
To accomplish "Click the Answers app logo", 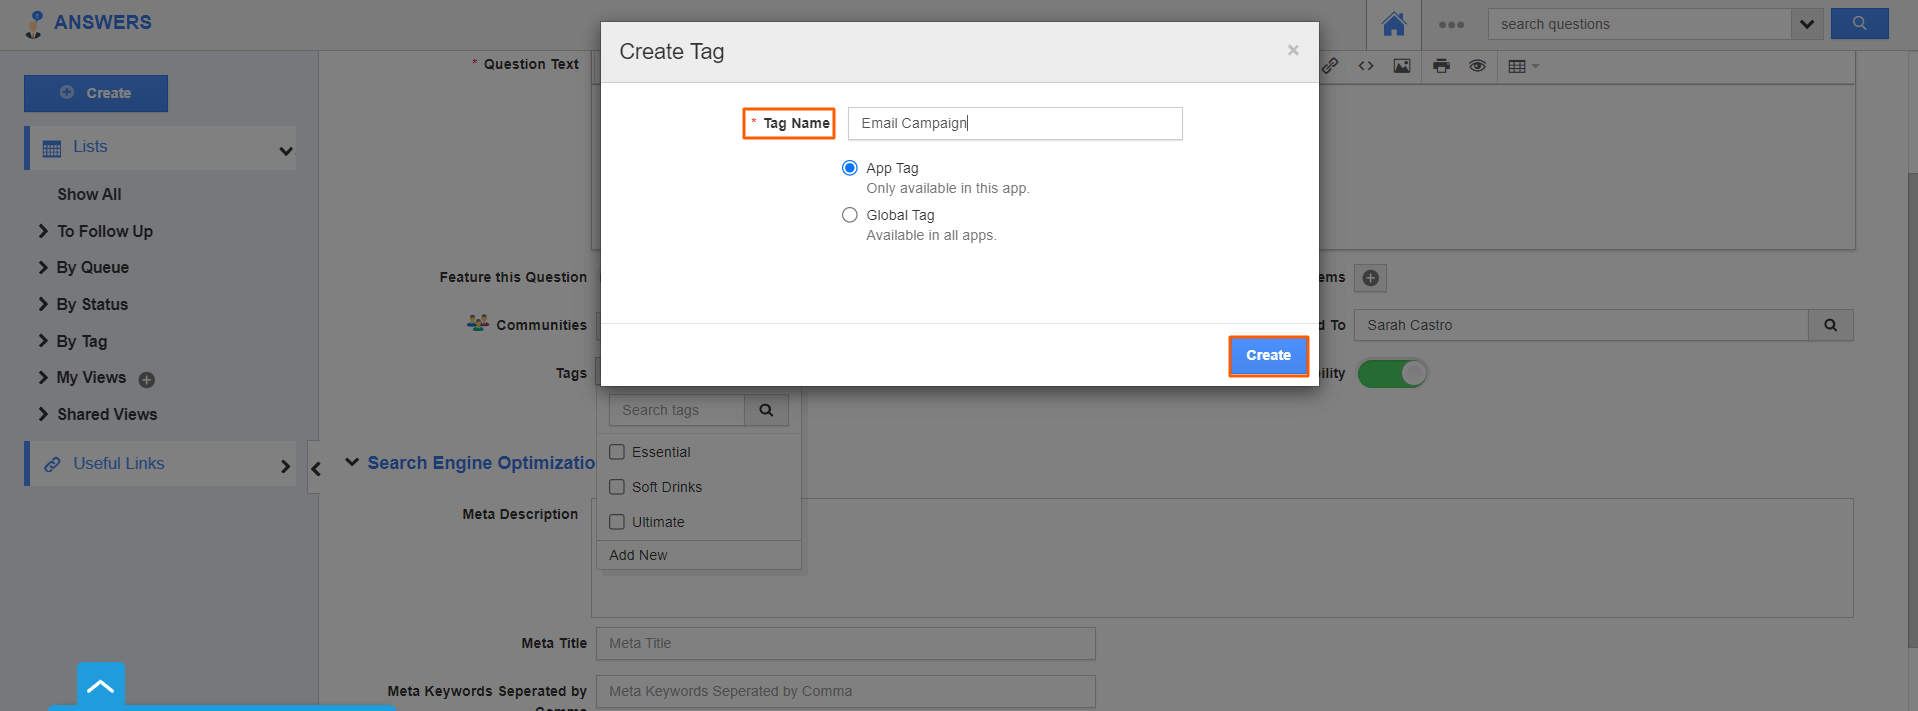I will pyautogui.click(x=88, y=23).
